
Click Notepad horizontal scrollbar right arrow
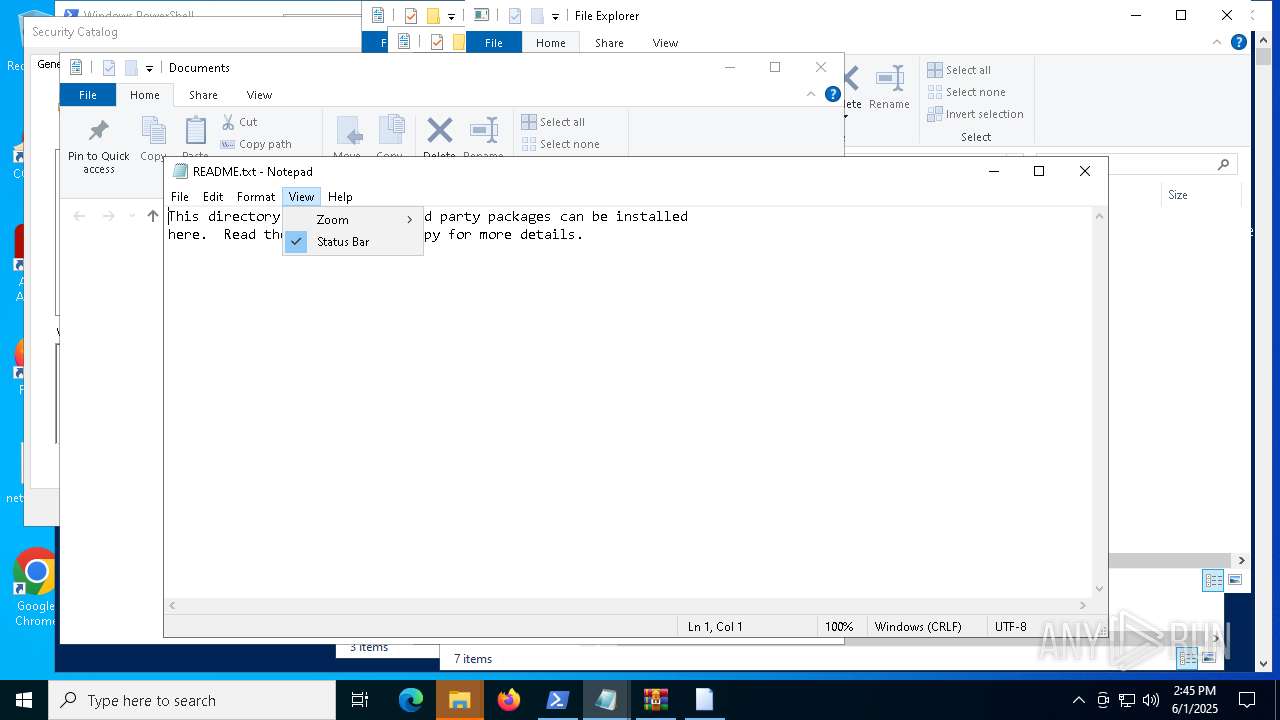pos(1082,606)
